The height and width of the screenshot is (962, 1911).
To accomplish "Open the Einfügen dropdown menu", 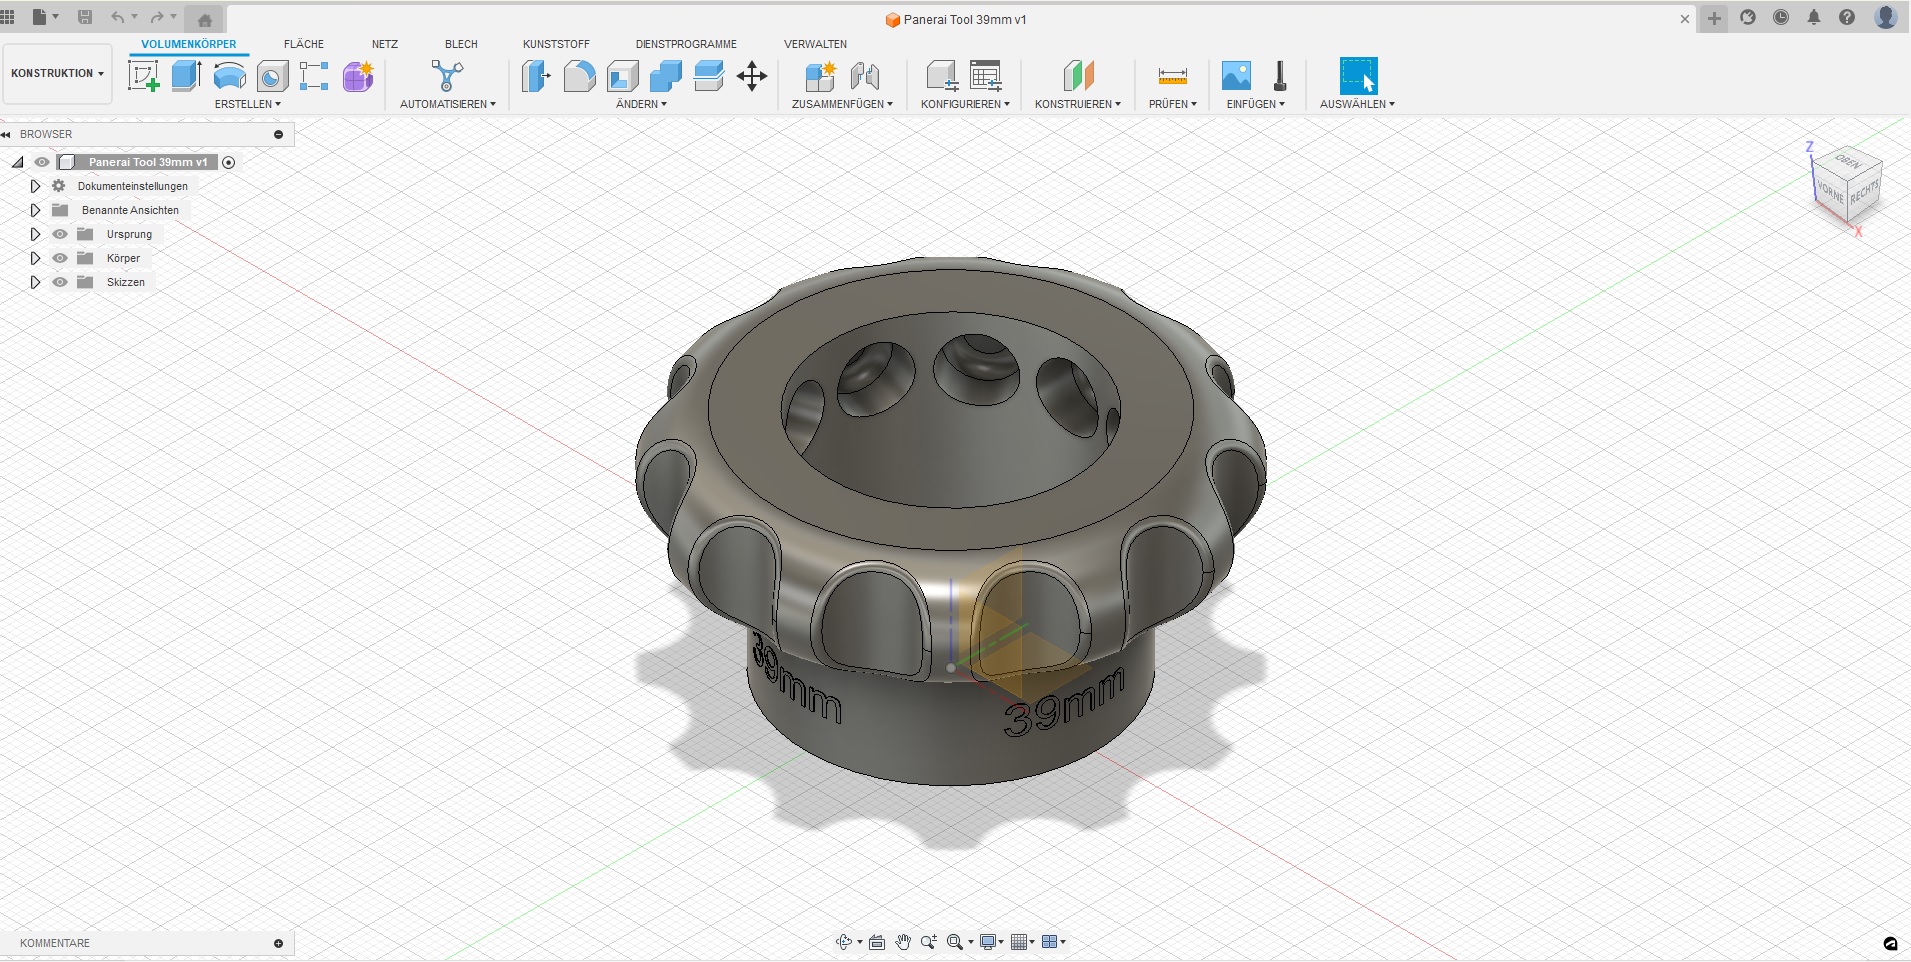I will 1255,104.
